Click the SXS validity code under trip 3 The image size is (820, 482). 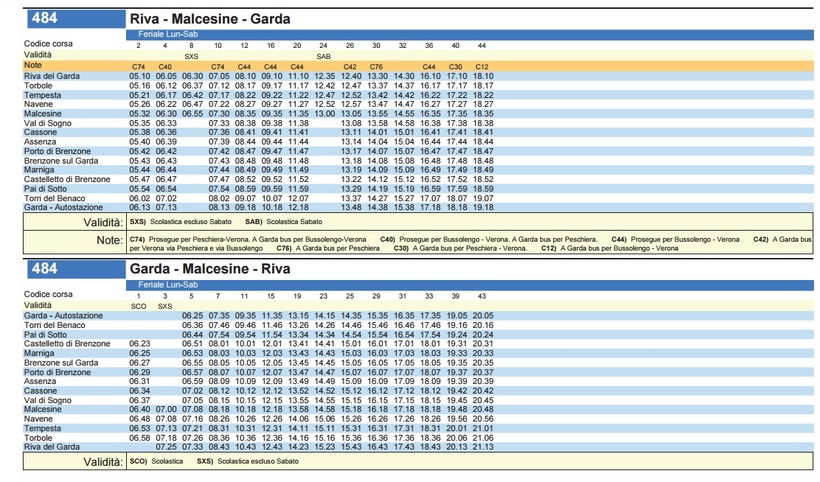[165, 306]
